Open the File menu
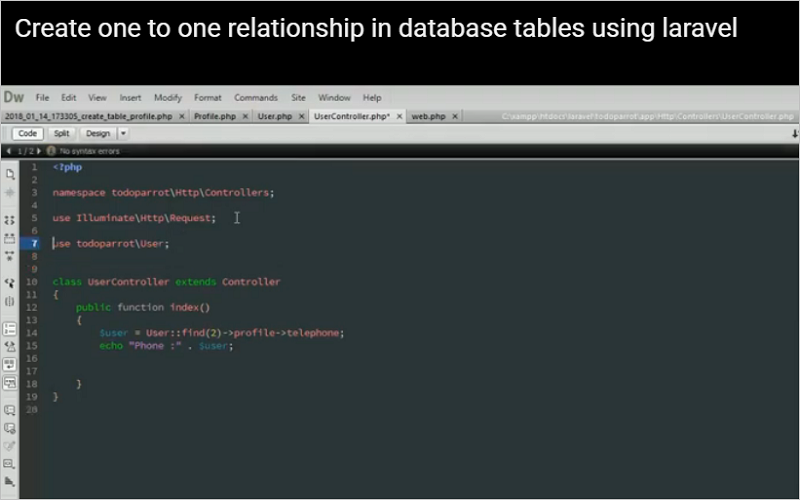This screenshot has height=500, width=800. (42, 97)
